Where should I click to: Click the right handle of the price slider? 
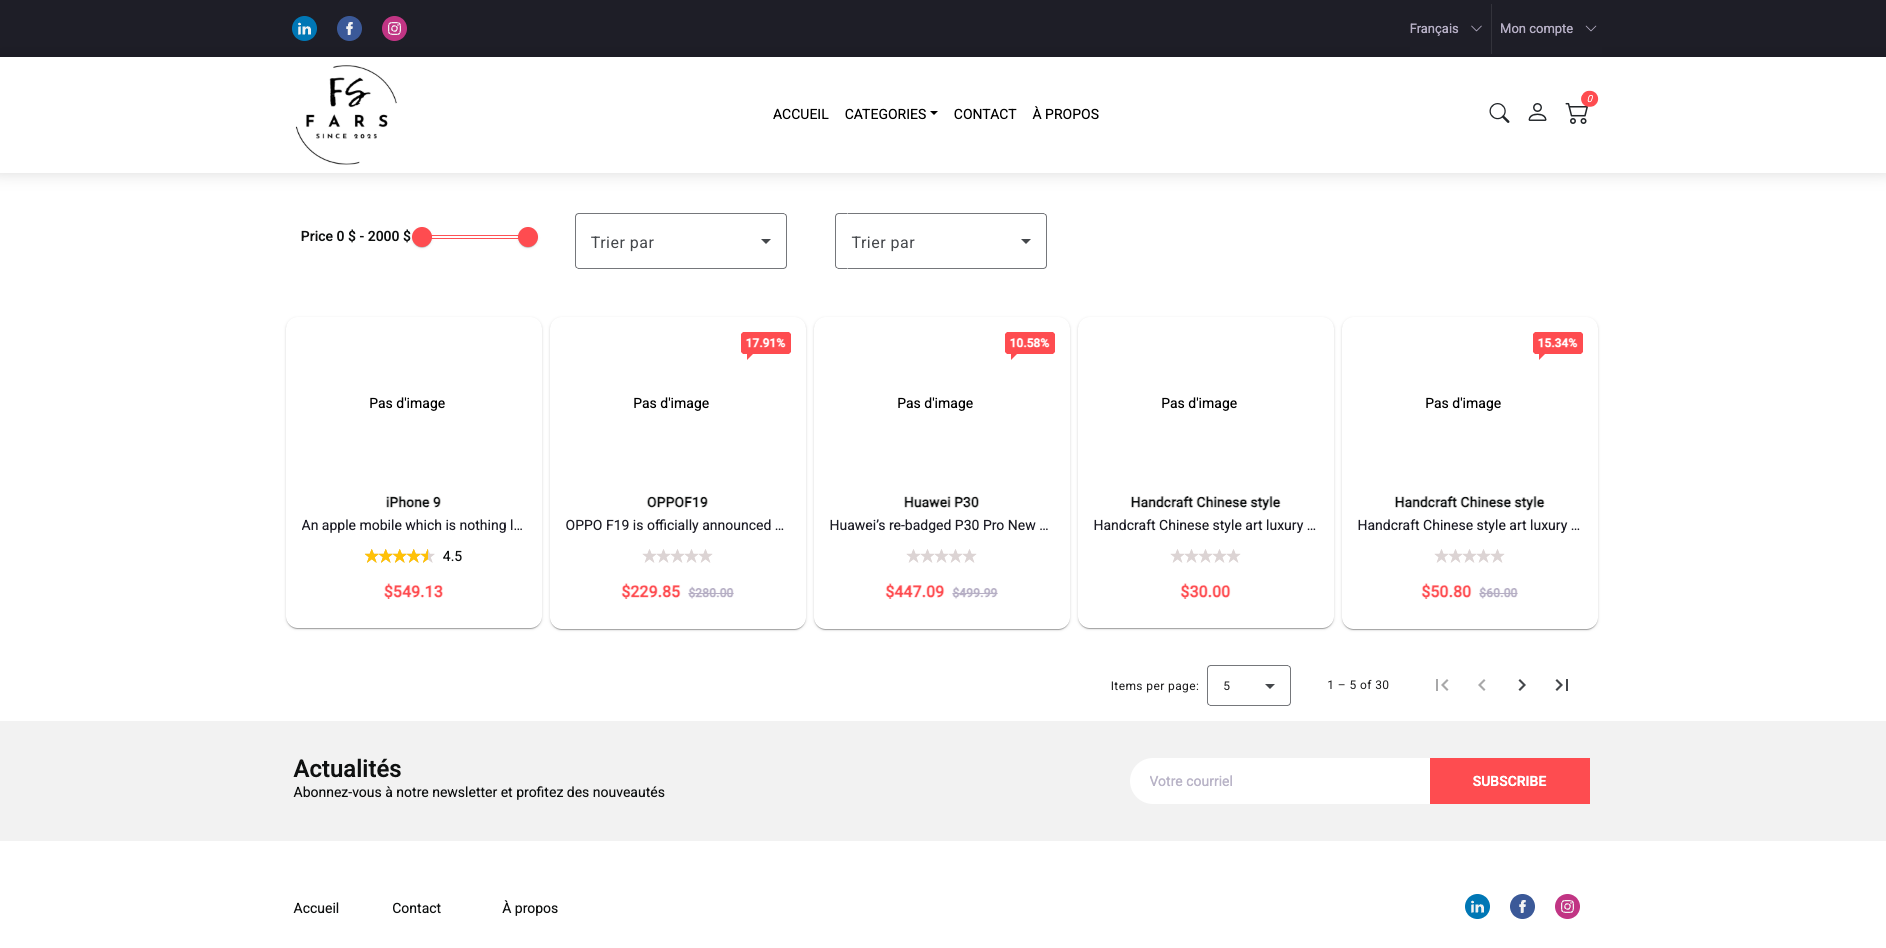528,237
